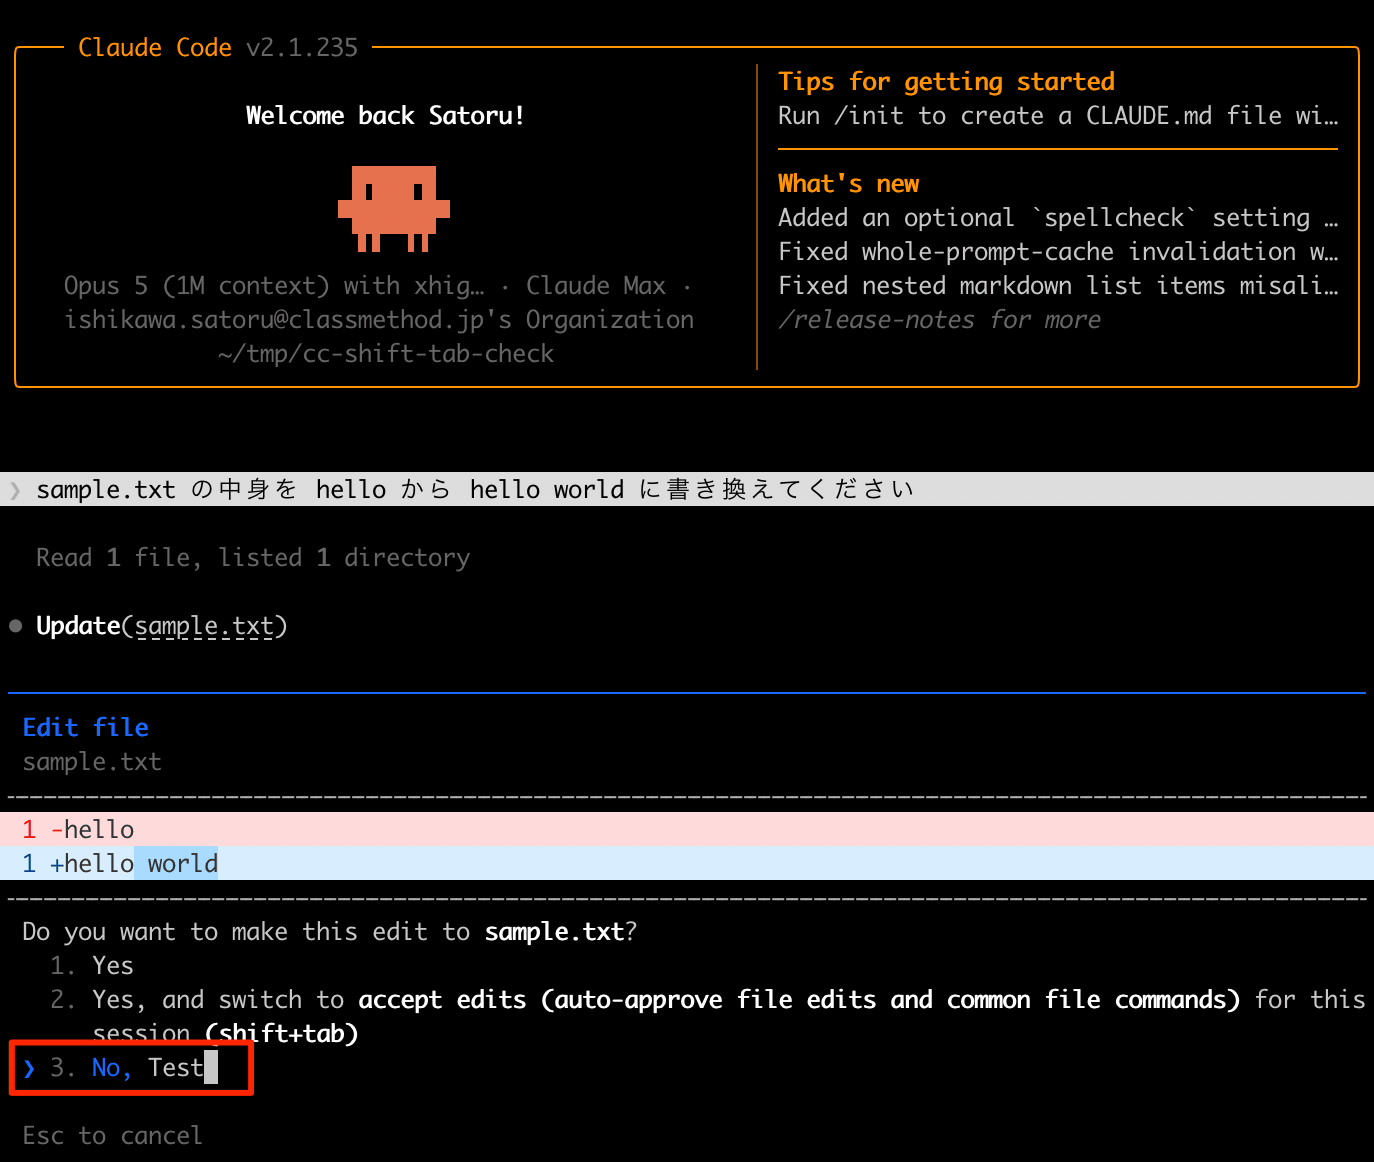Click the "What's new" heading

pos(848,184)
